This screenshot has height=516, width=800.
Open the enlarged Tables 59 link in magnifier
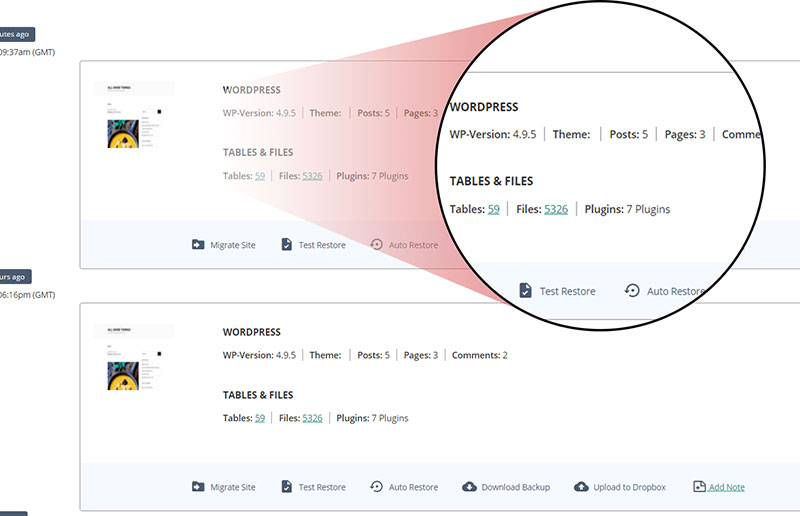[493, 209]
